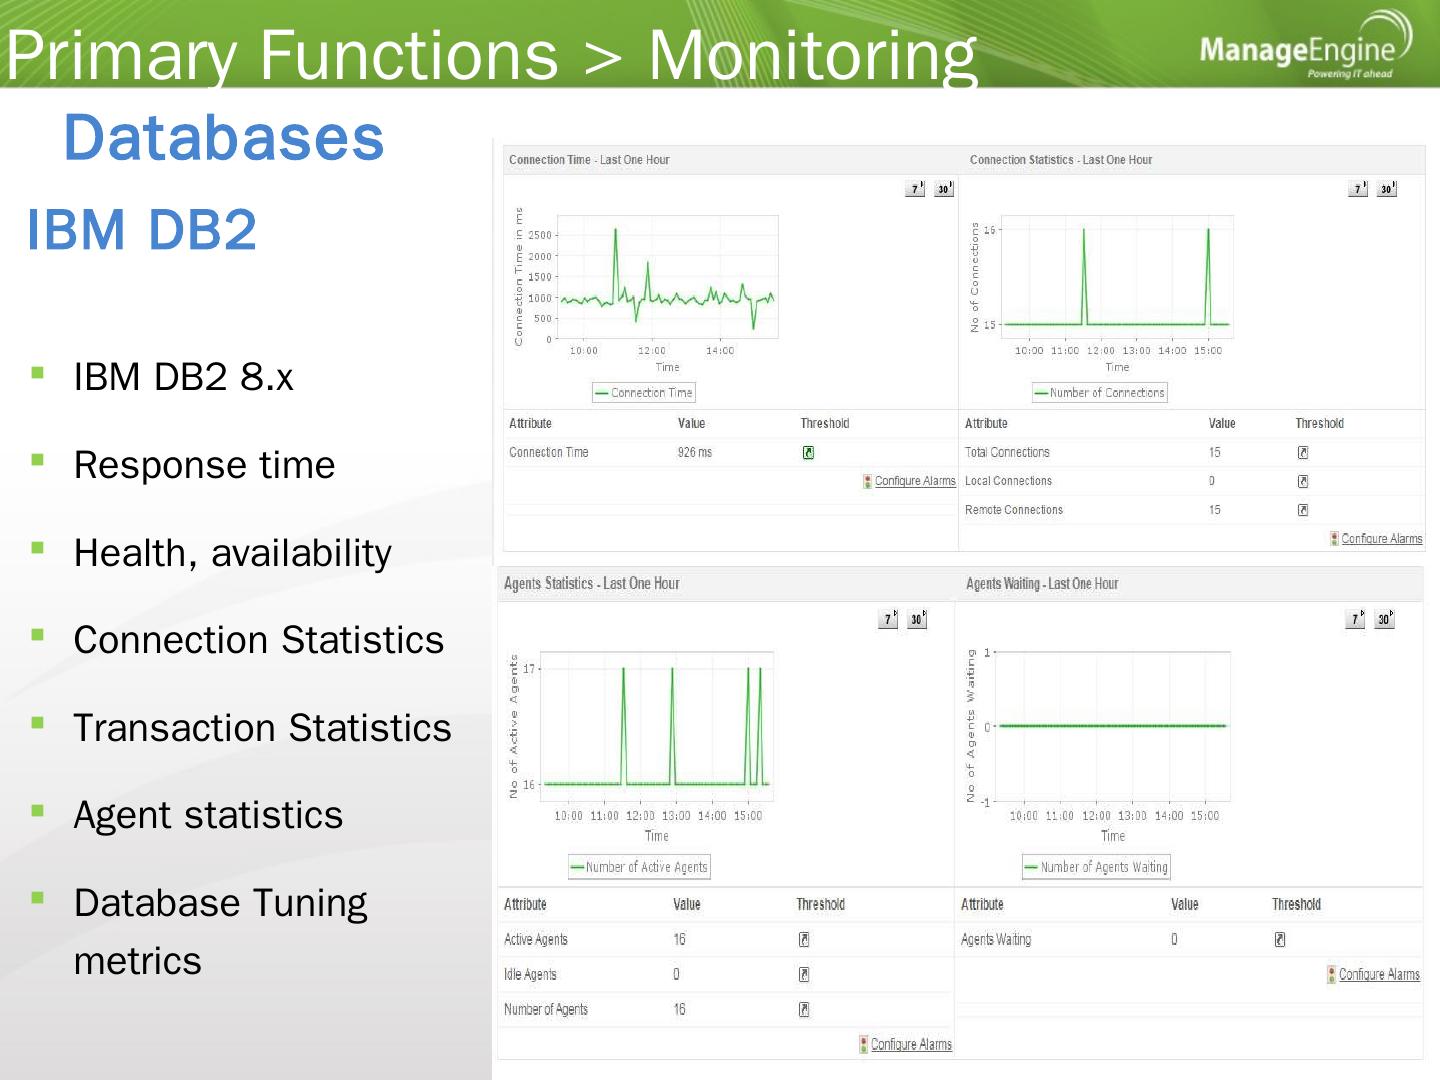Open threshold icon in Remote Connections row
The image size is (1440, 1080).
[x=1303, y=510]
